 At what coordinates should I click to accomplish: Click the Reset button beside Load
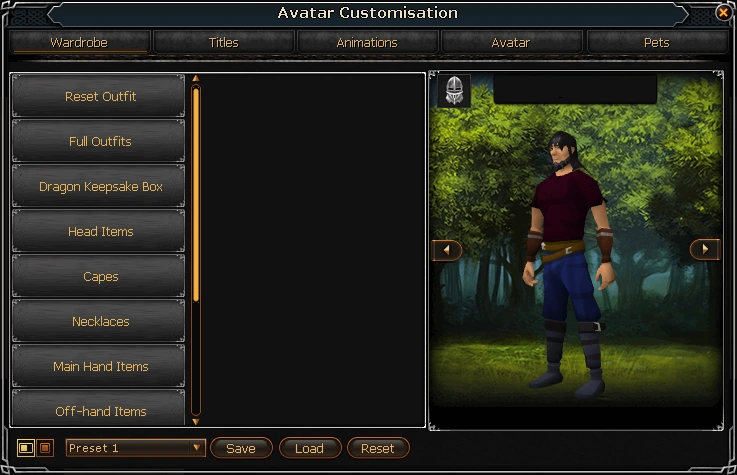tap(378, 448)
